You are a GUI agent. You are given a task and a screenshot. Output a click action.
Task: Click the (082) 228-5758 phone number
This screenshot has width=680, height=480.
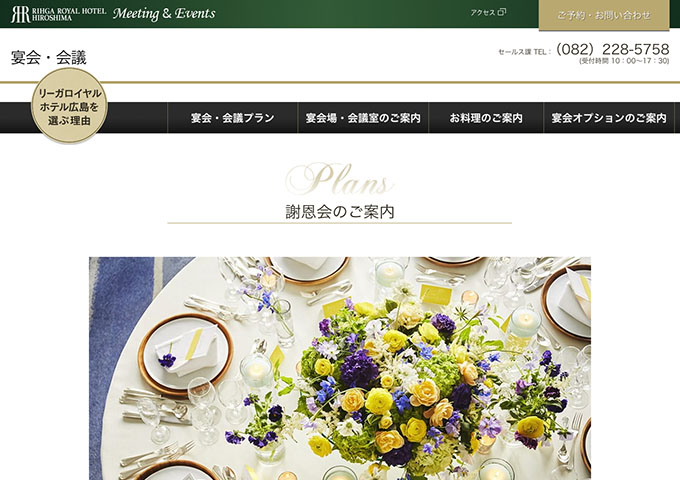pyautogui.click(x=612, y=49)
